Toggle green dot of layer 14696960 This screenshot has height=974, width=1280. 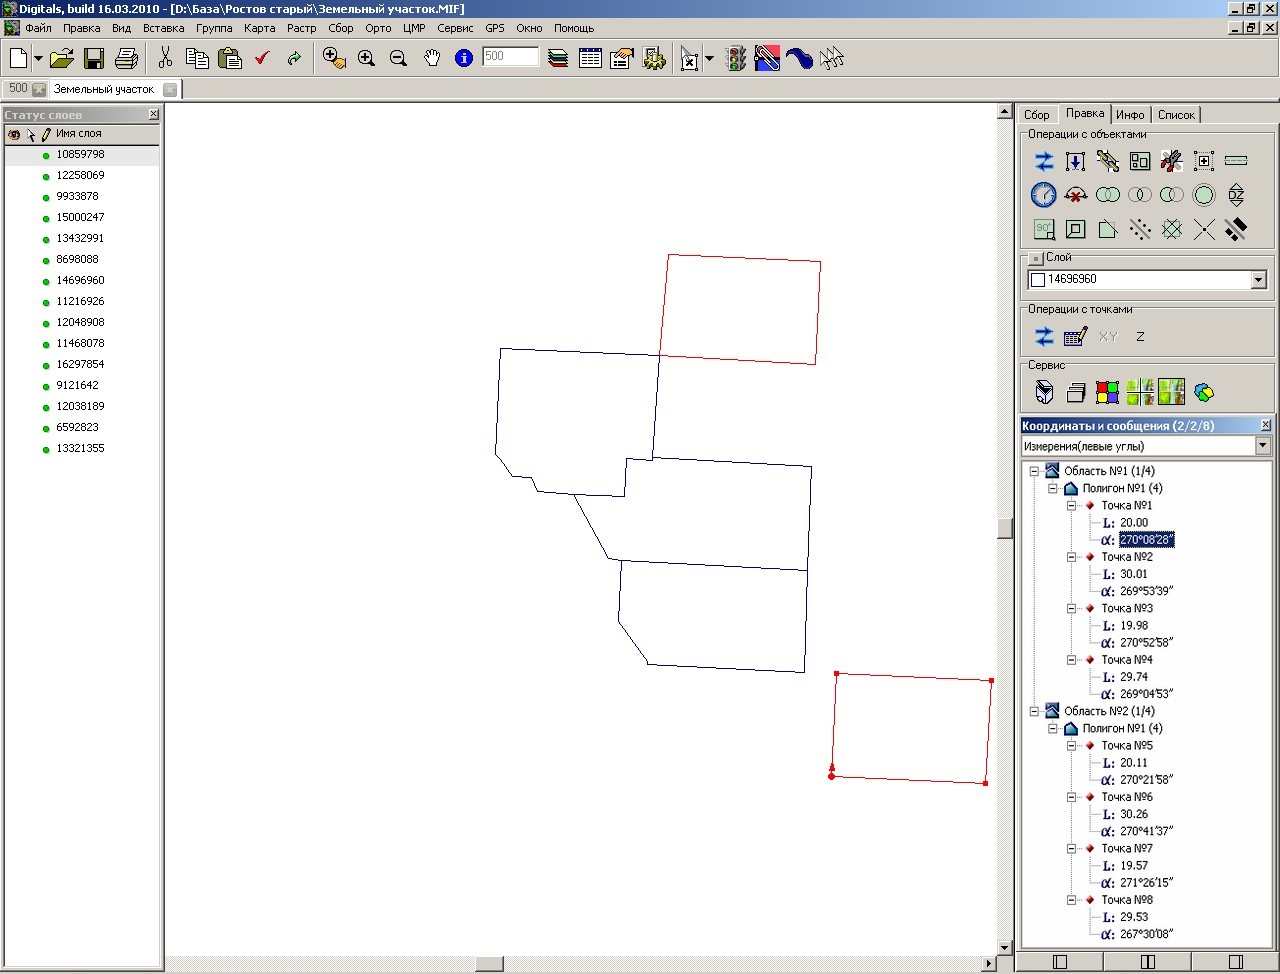coord(46,282)
